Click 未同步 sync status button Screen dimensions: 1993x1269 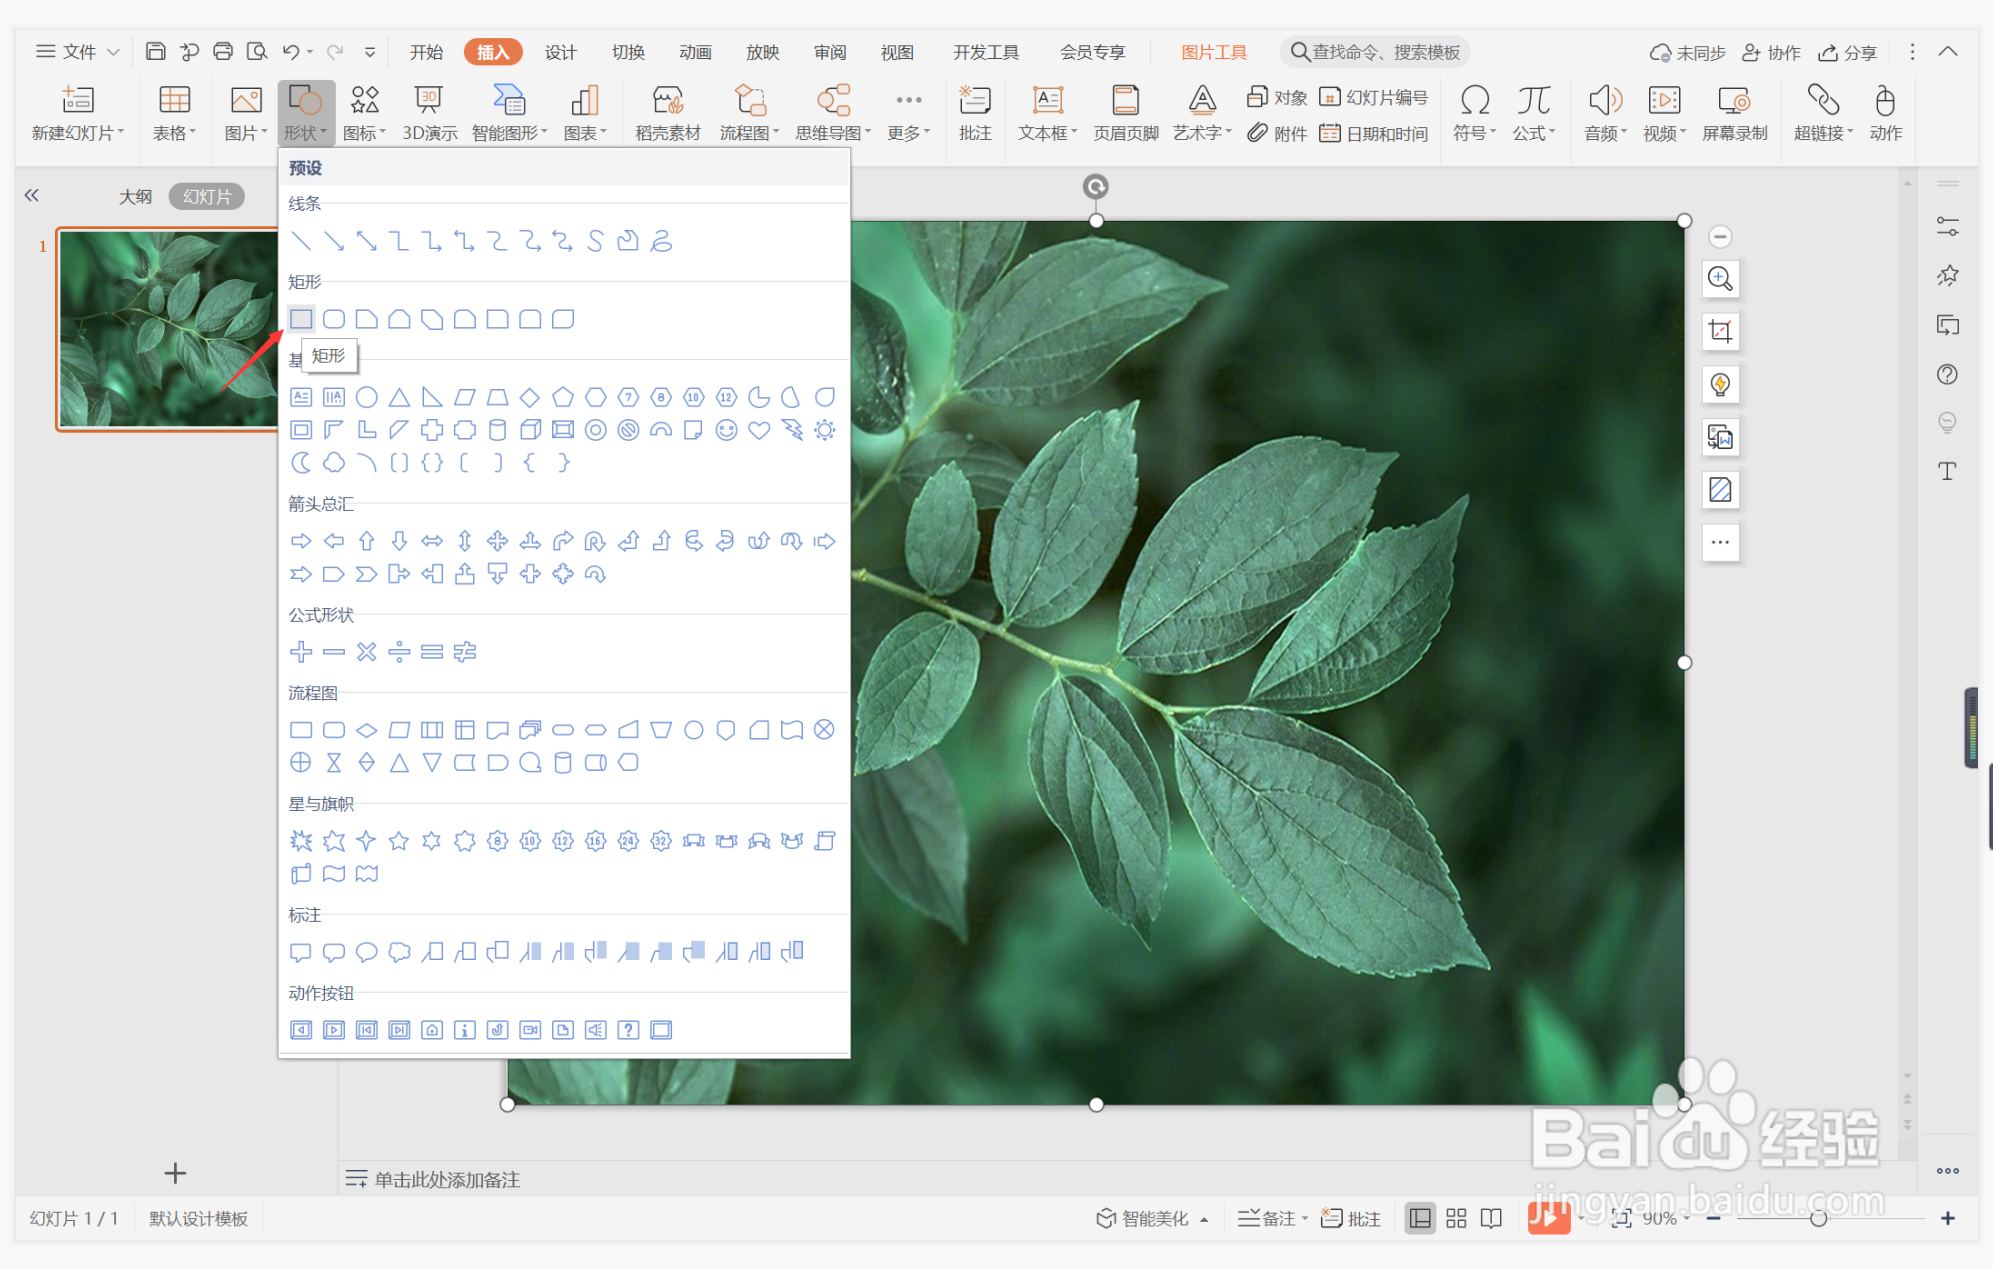[1687, 52]
